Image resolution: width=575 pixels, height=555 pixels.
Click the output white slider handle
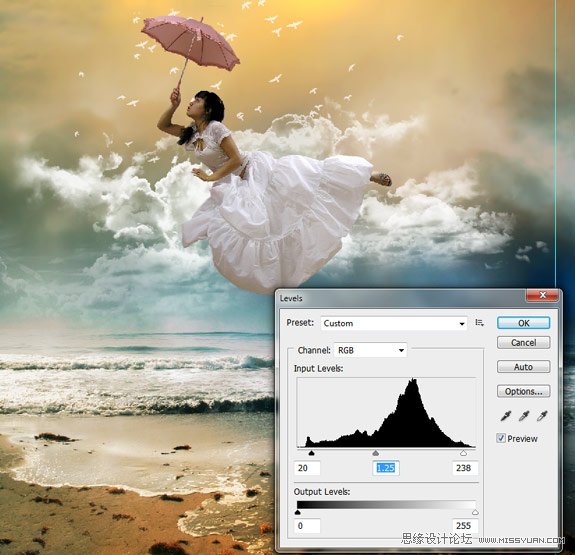475,512
